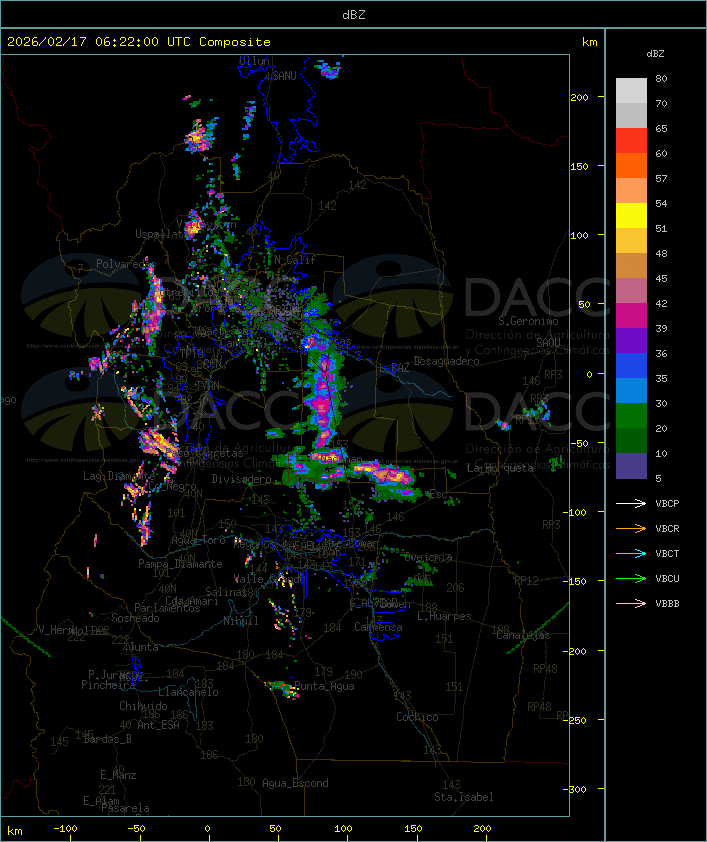Pick the purple 36–39 dBZ swatch
Screen dimensions: 707x842
[x=631, y=340]
